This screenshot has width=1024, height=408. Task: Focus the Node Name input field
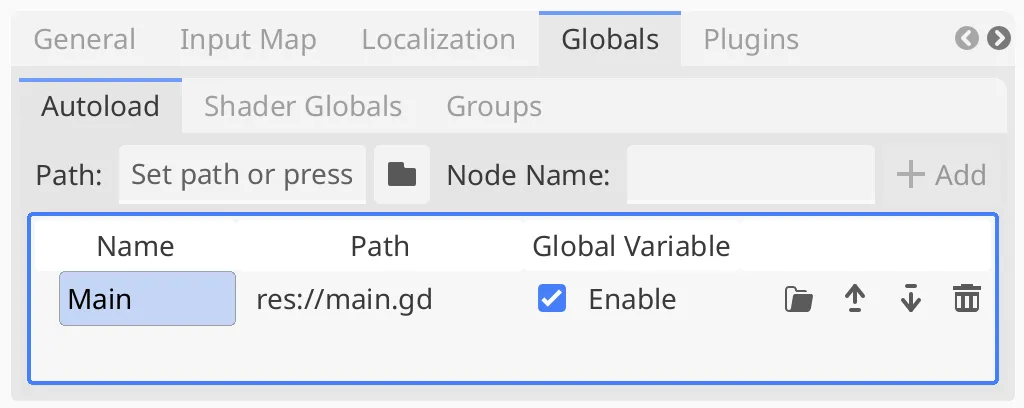[750, 174]
